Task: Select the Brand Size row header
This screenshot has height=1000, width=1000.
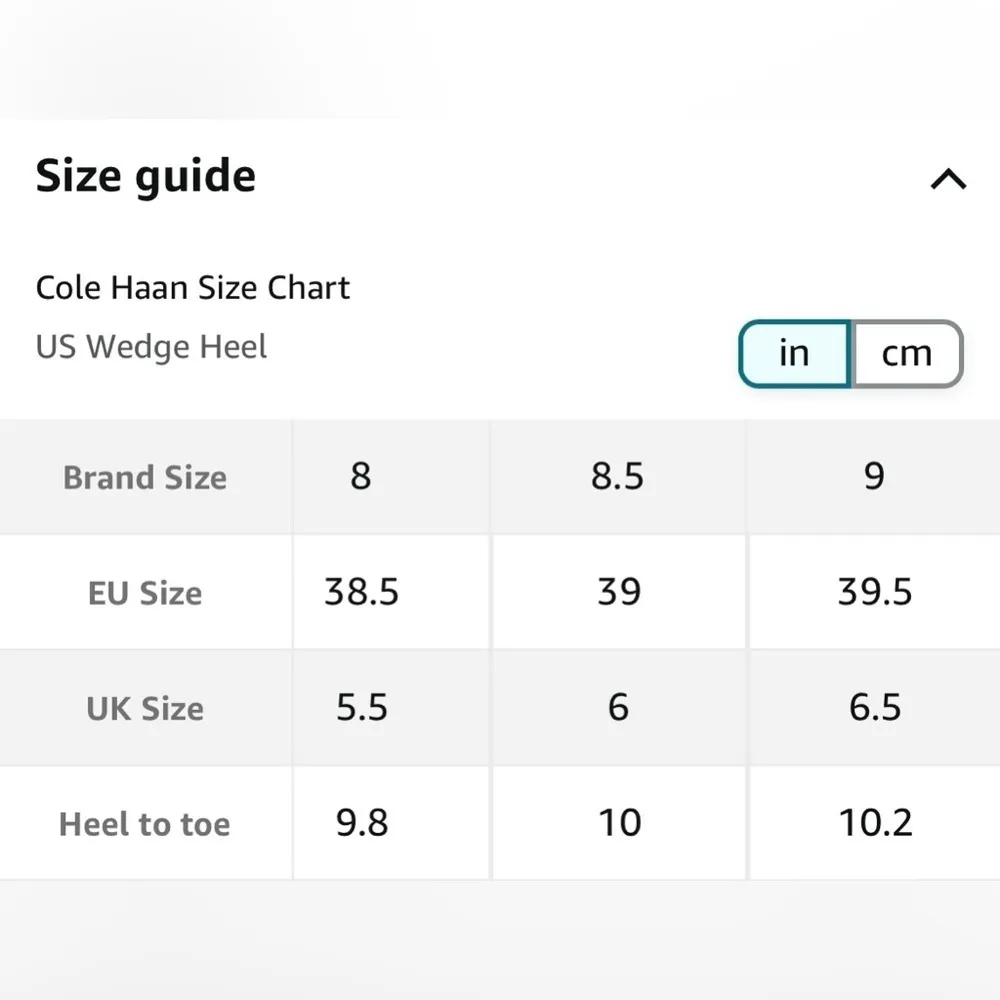Action: coord(145,477)
